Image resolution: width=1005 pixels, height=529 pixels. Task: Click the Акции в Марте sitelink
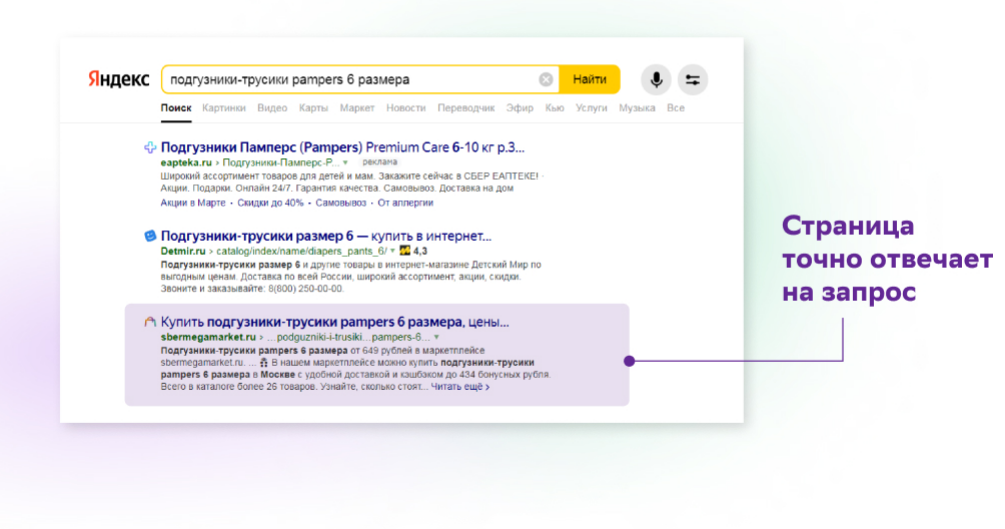(x=193, y=203)
